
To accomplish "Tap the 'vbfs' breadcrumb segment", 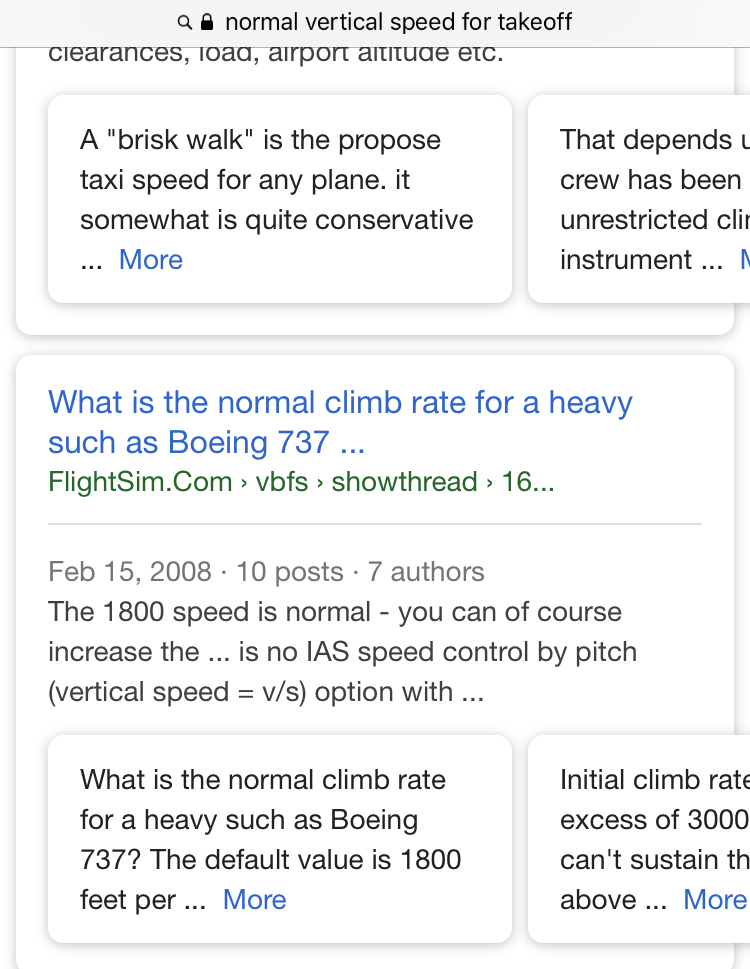I will (x=282, y=481).
